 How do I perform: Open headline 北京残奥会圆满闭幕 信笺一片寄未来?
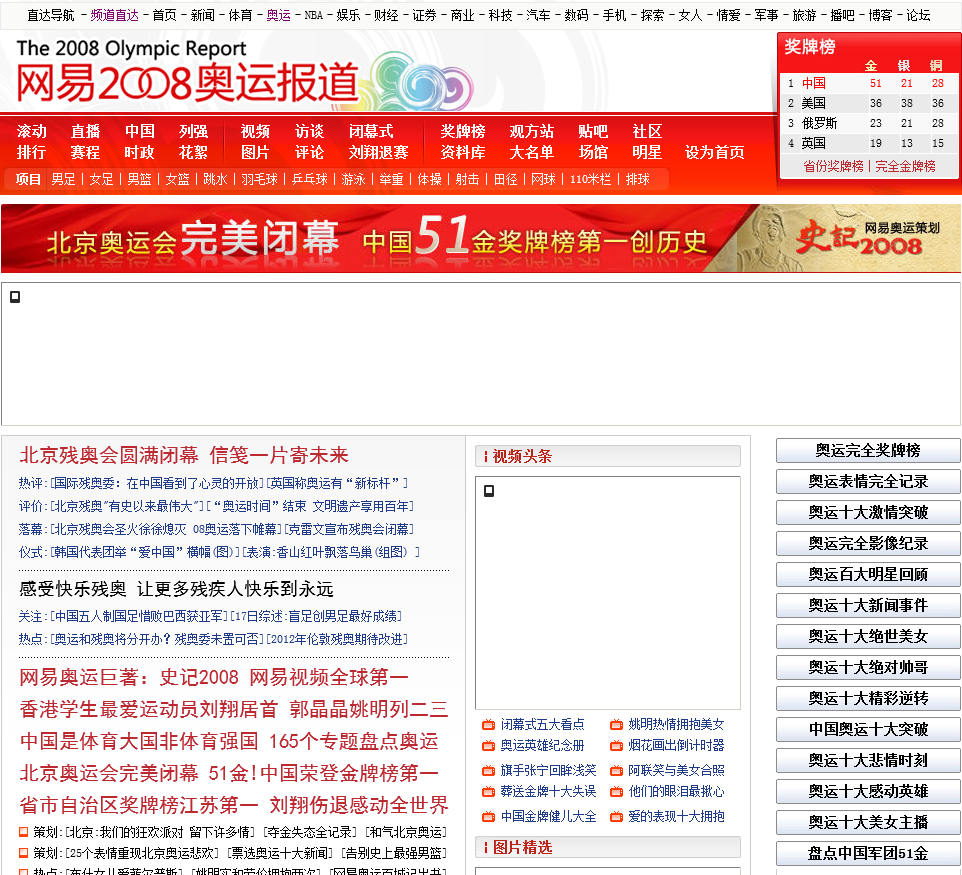click(x=184, y=455)
